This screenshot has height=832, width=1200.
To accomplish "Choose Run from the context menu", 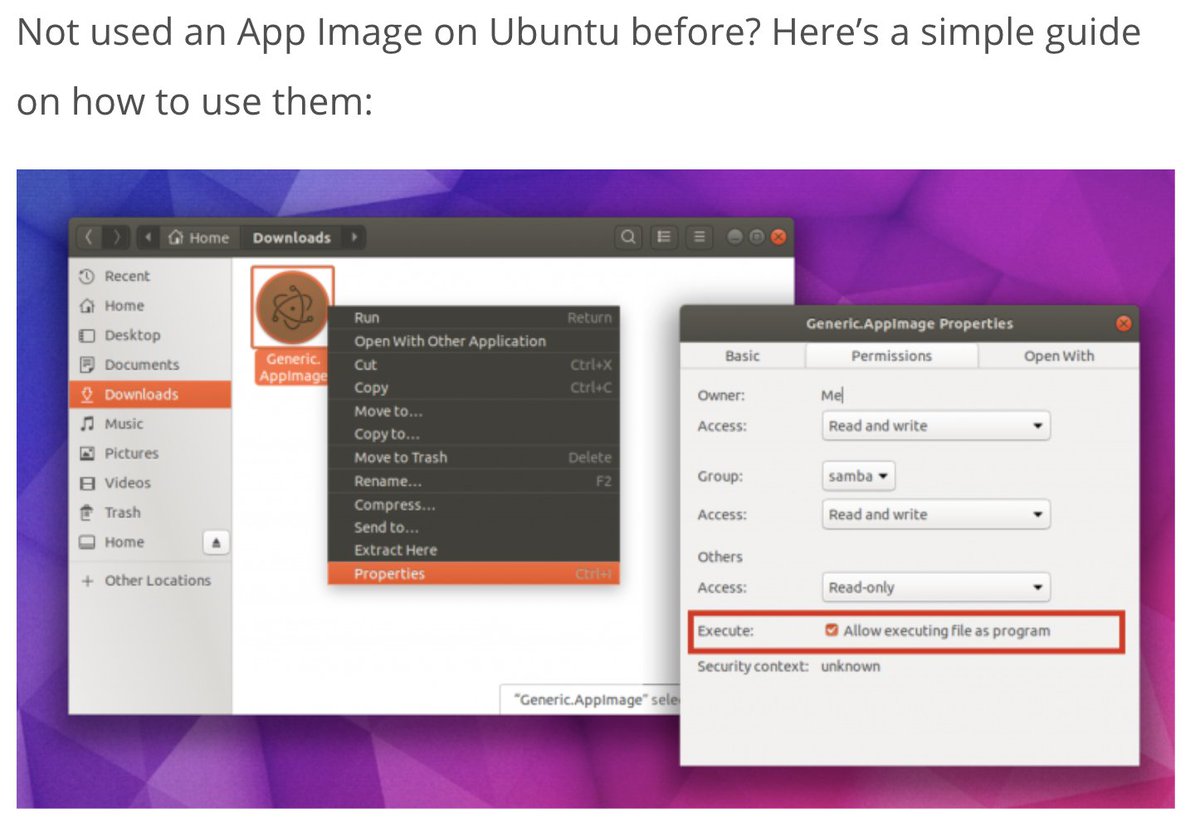I will (474, 317).
